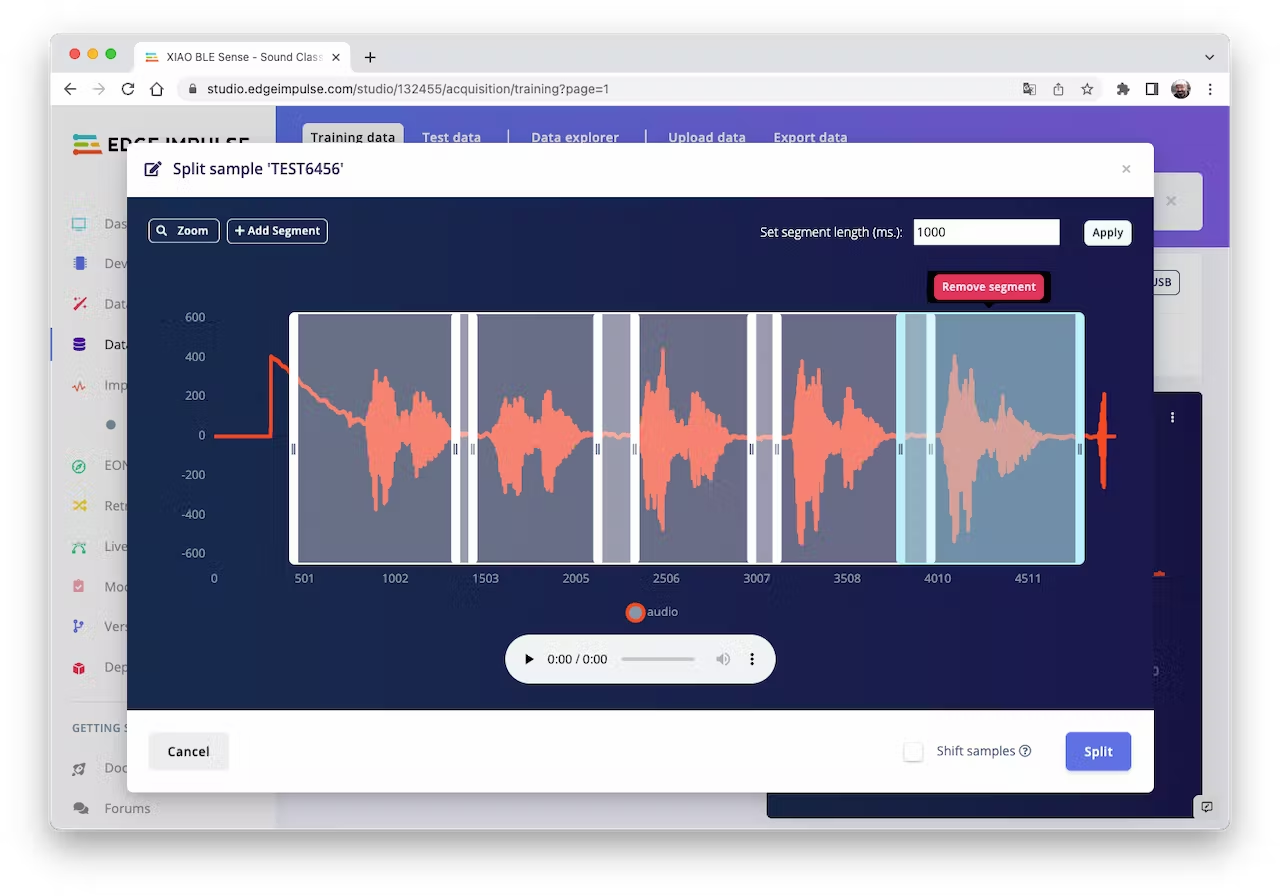Click the highlighted last segment near 4511
The width and height of the screenshot is (1280, 896).
click(x=1005, y=438)
